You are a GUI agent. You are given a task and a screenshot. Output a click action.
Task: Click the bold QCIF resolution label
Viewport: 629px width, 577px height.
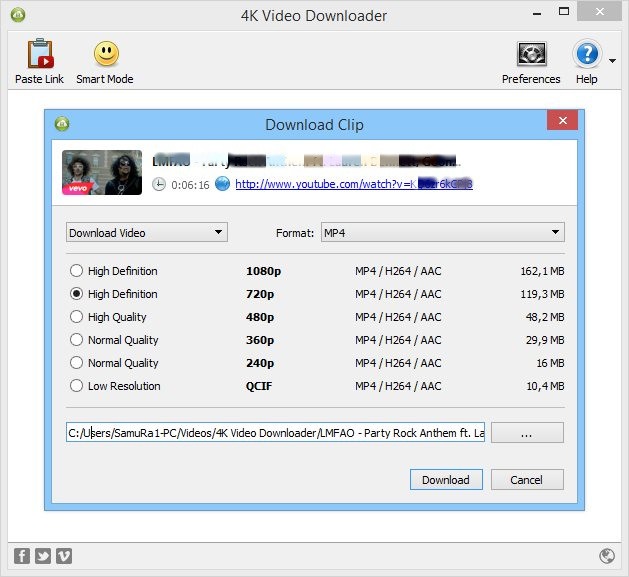[259, 386]
